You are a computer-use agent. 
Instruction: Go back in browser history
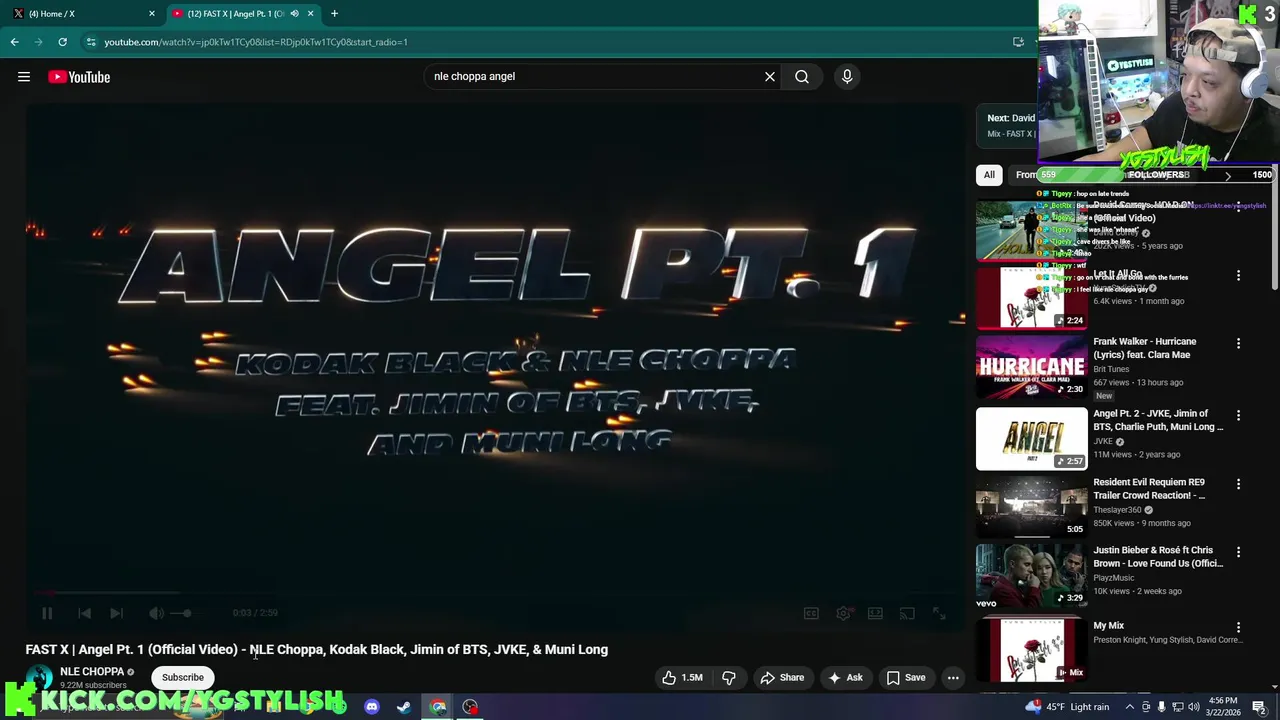[x=14, y=42]
